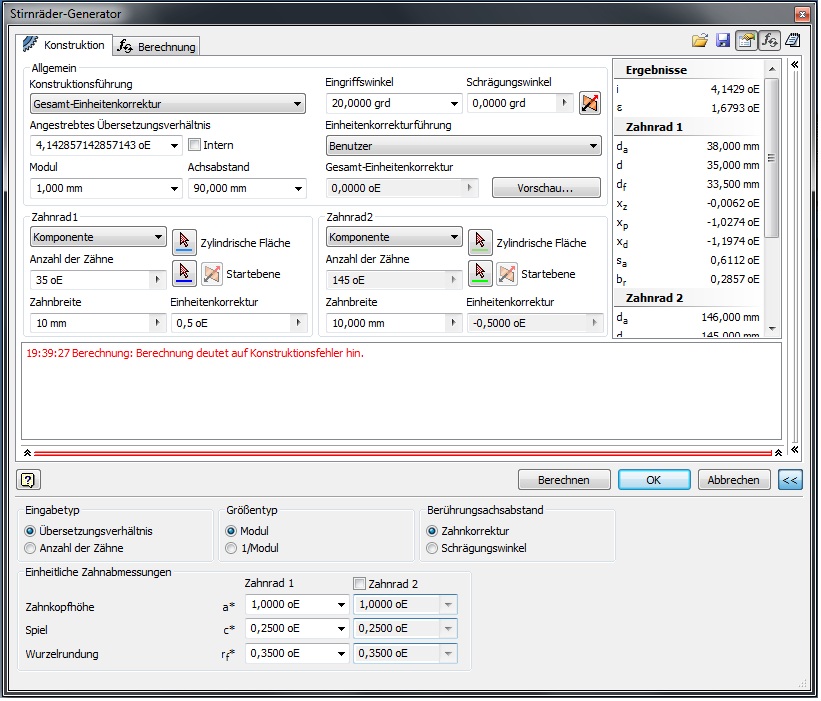Click Zahnrad1 Einheitenkorrektur input field
The image size is (821, 701).
pyautogui.click(x=232, y=324)
